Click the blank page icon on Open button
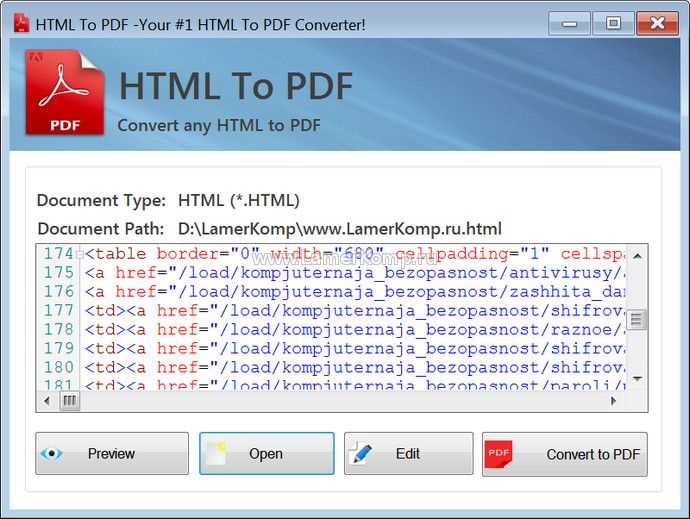Screen dimensions: 690x519 [217, 454]
